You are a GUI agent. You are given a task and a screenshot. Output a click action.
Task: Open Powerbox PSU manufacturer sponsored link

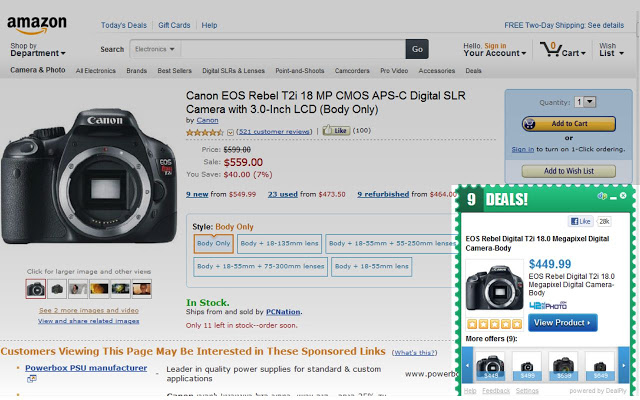coord(86,368)
